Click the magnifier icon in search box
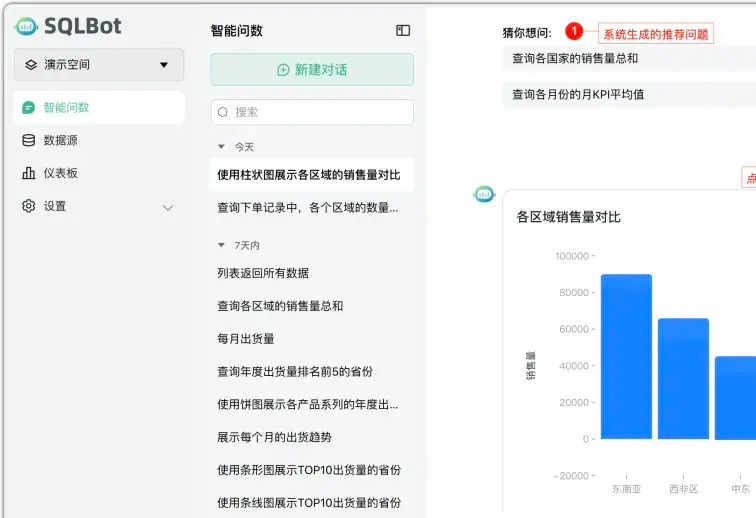The image size is (756, 518). point(223,112)
